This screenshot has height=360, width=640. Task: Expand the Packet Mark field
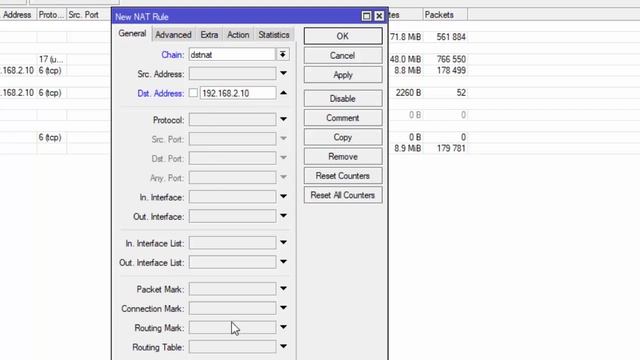(x=283, y=289)
